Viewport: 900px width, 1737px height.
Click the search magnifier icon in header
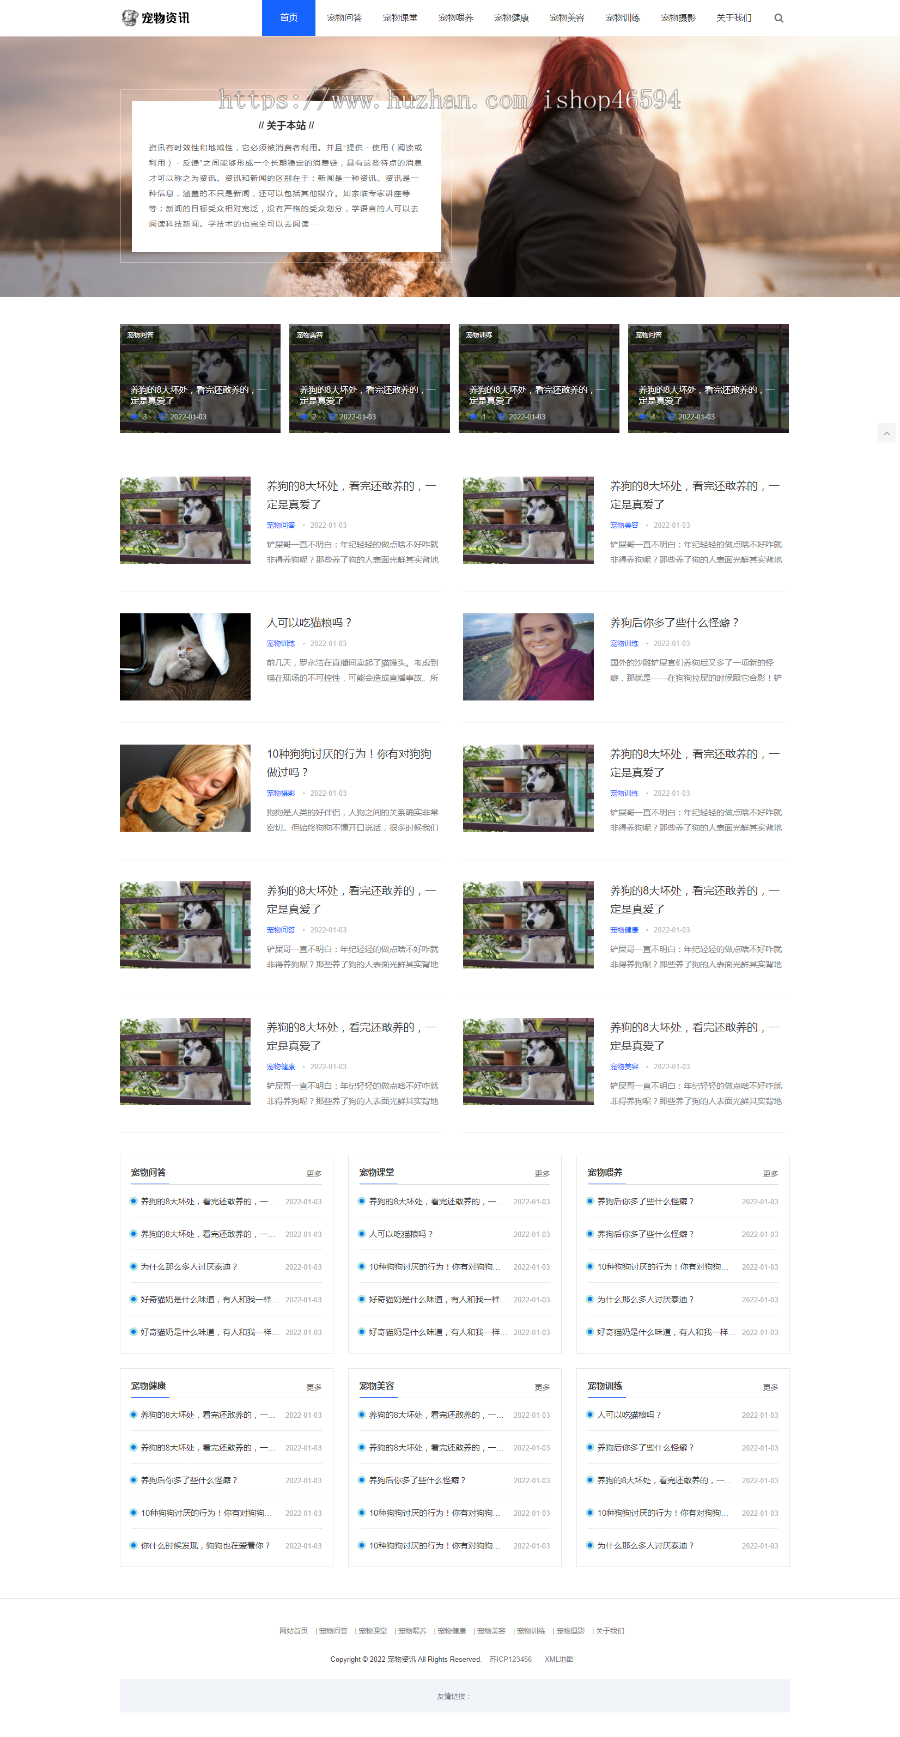click(x=779, y=18)
